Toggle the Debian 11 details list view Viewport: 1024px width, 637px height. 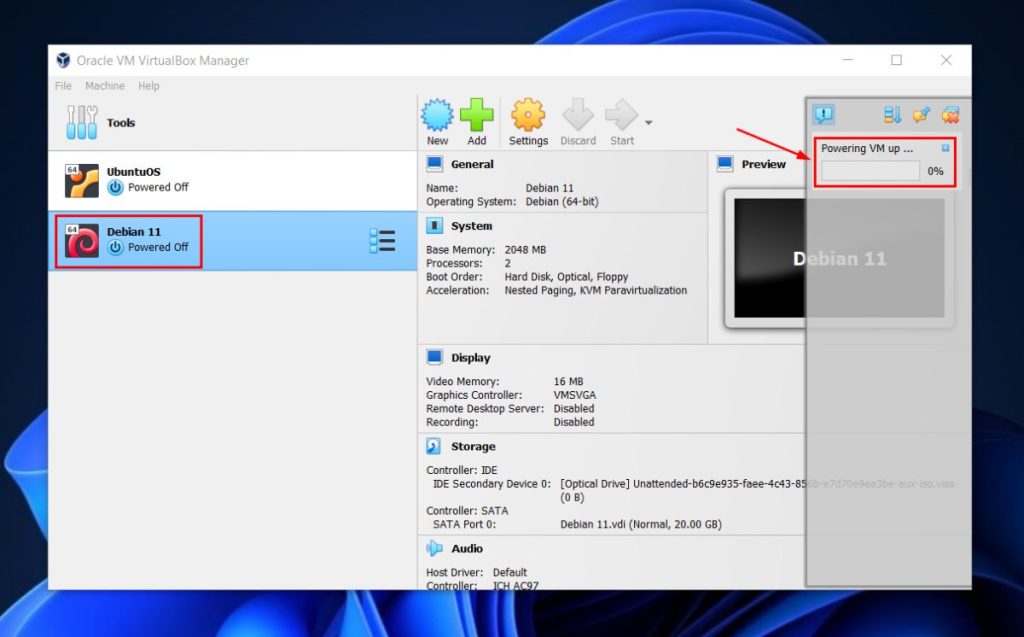383,240
